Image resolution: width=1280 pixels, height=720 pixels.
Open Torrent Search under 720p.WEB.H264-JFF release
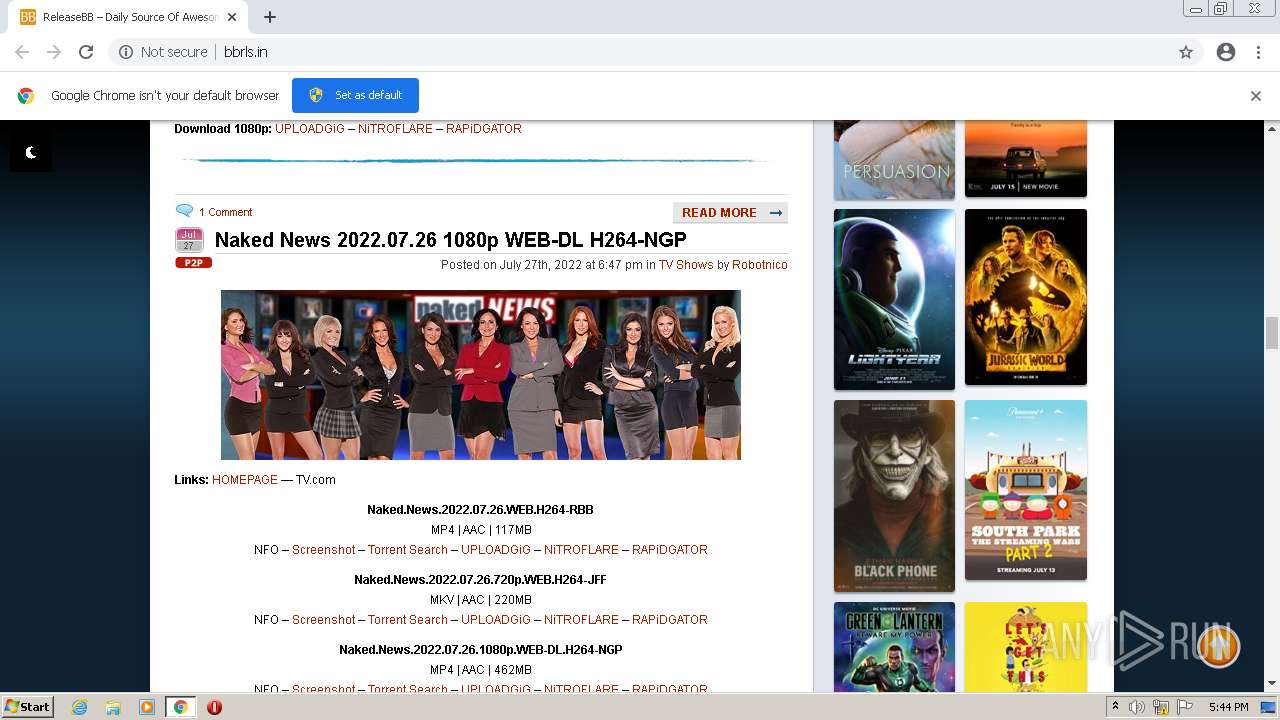pyautogui.click(x=408, y=620)
